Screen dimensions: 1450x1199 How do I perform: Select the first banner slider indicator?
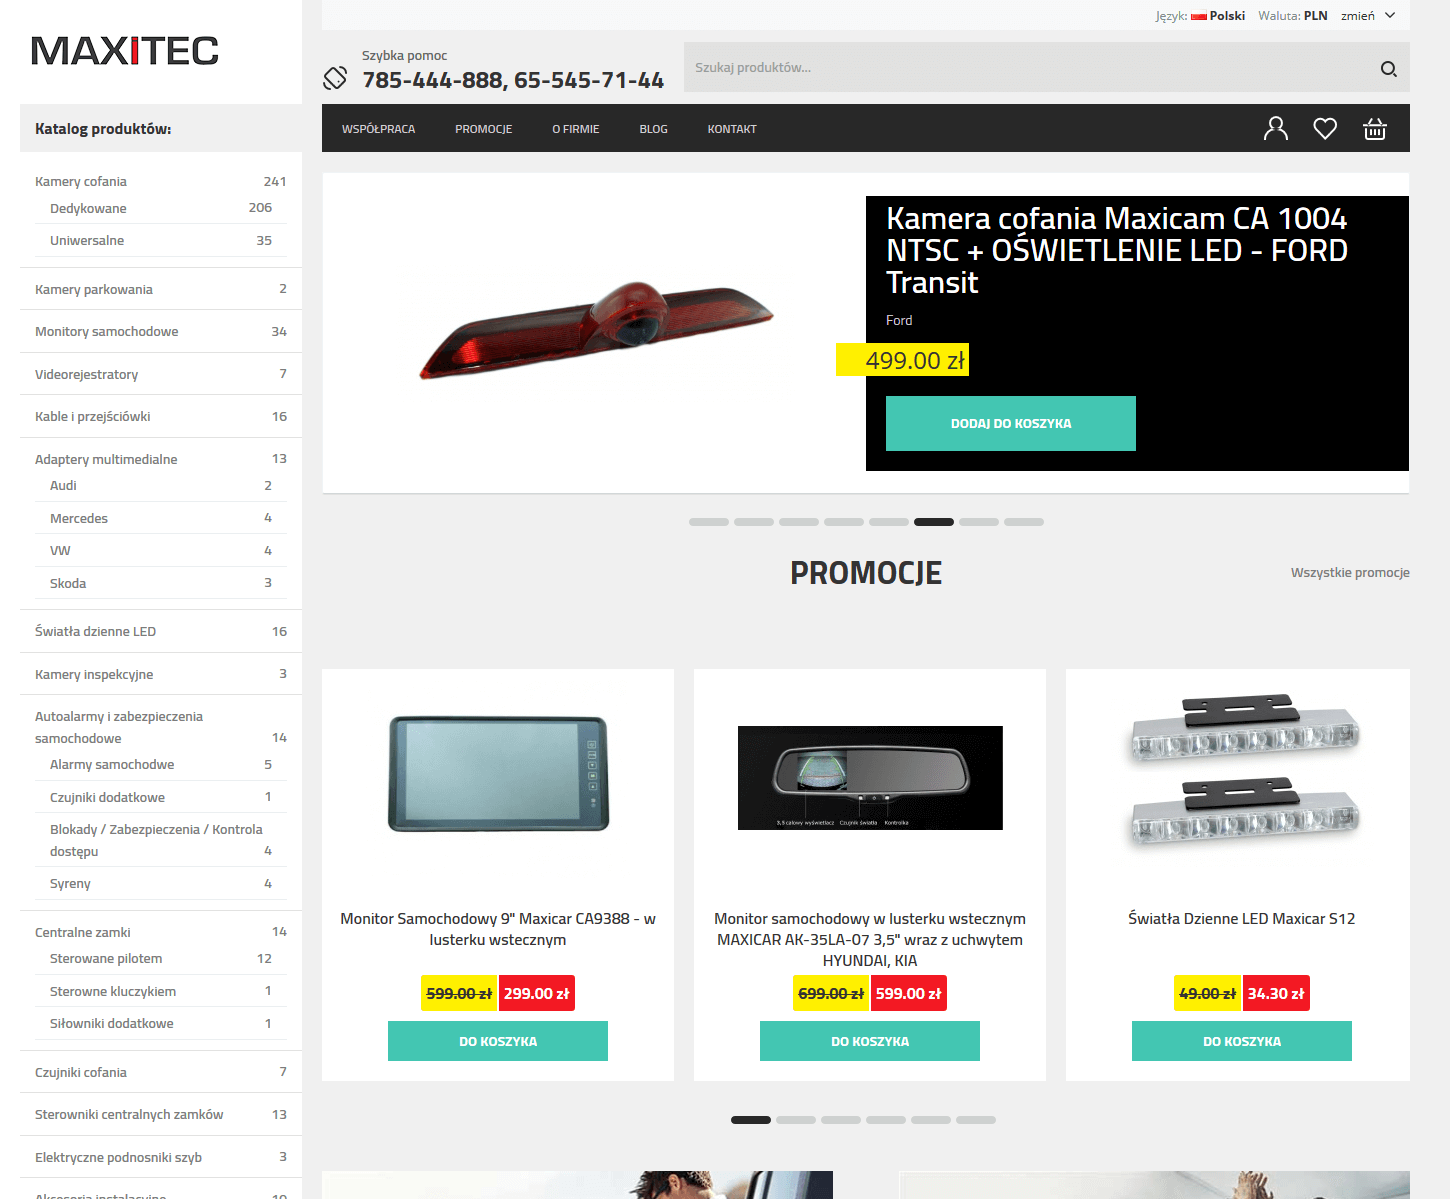tap(709, 522)
